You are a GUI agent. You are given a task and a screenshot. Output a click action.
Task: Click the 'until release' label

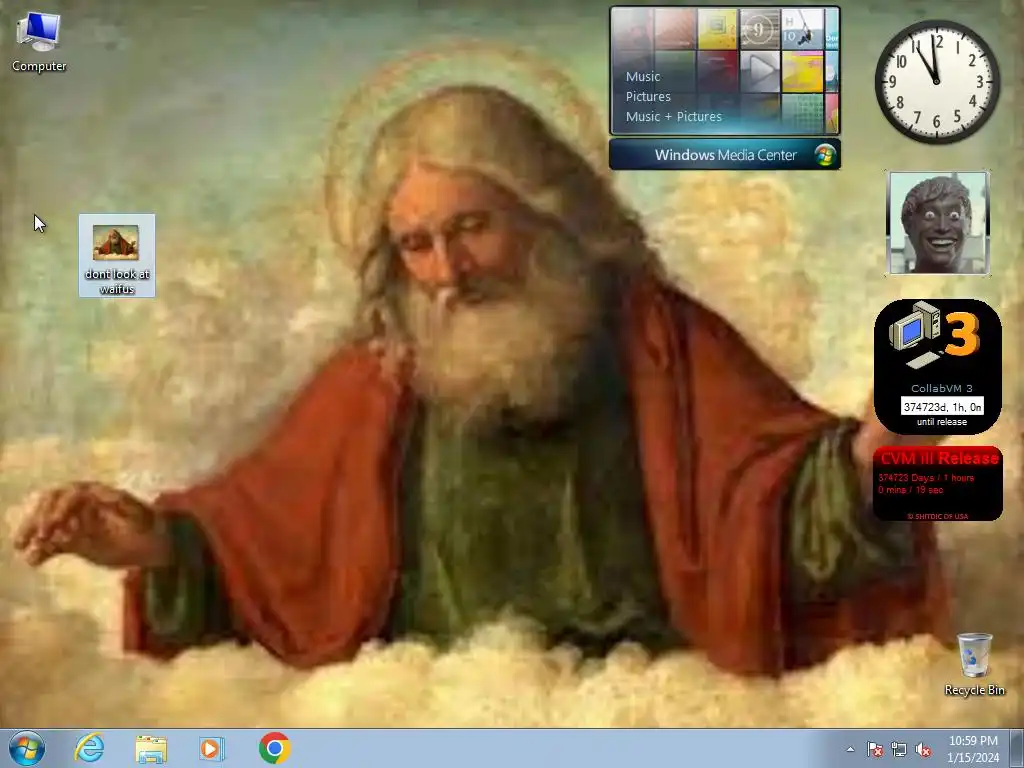tap(942, 422)
